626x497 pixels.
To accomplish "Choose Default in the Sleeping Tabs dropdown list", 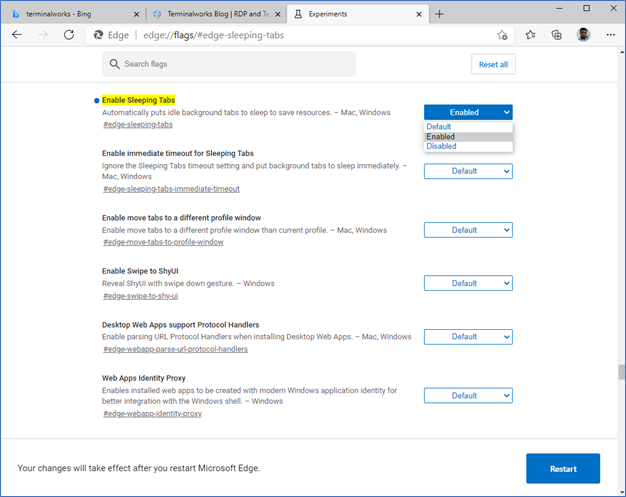I will click(468, 127).
